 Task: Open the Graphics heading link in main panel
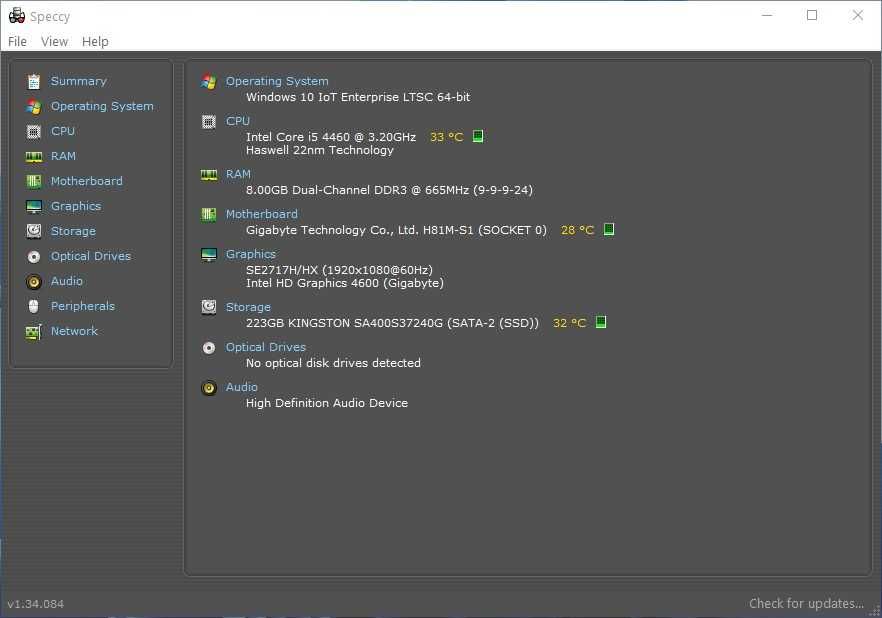251,254
